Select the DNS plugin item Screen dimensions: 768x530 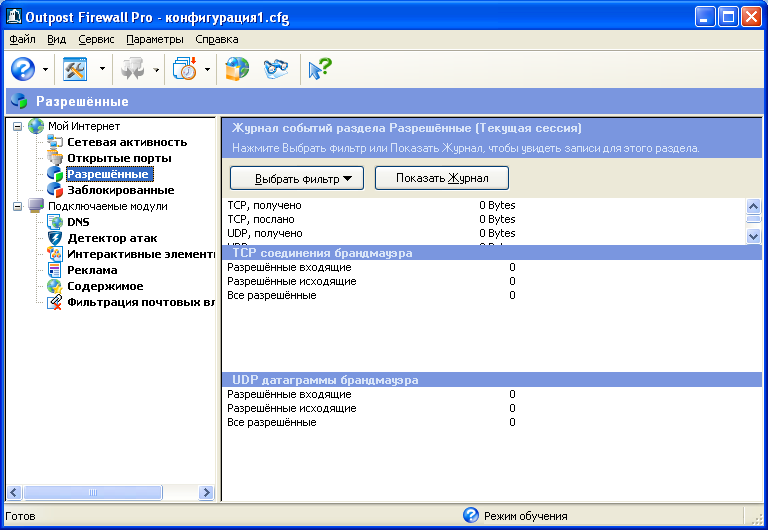point(78,222)
